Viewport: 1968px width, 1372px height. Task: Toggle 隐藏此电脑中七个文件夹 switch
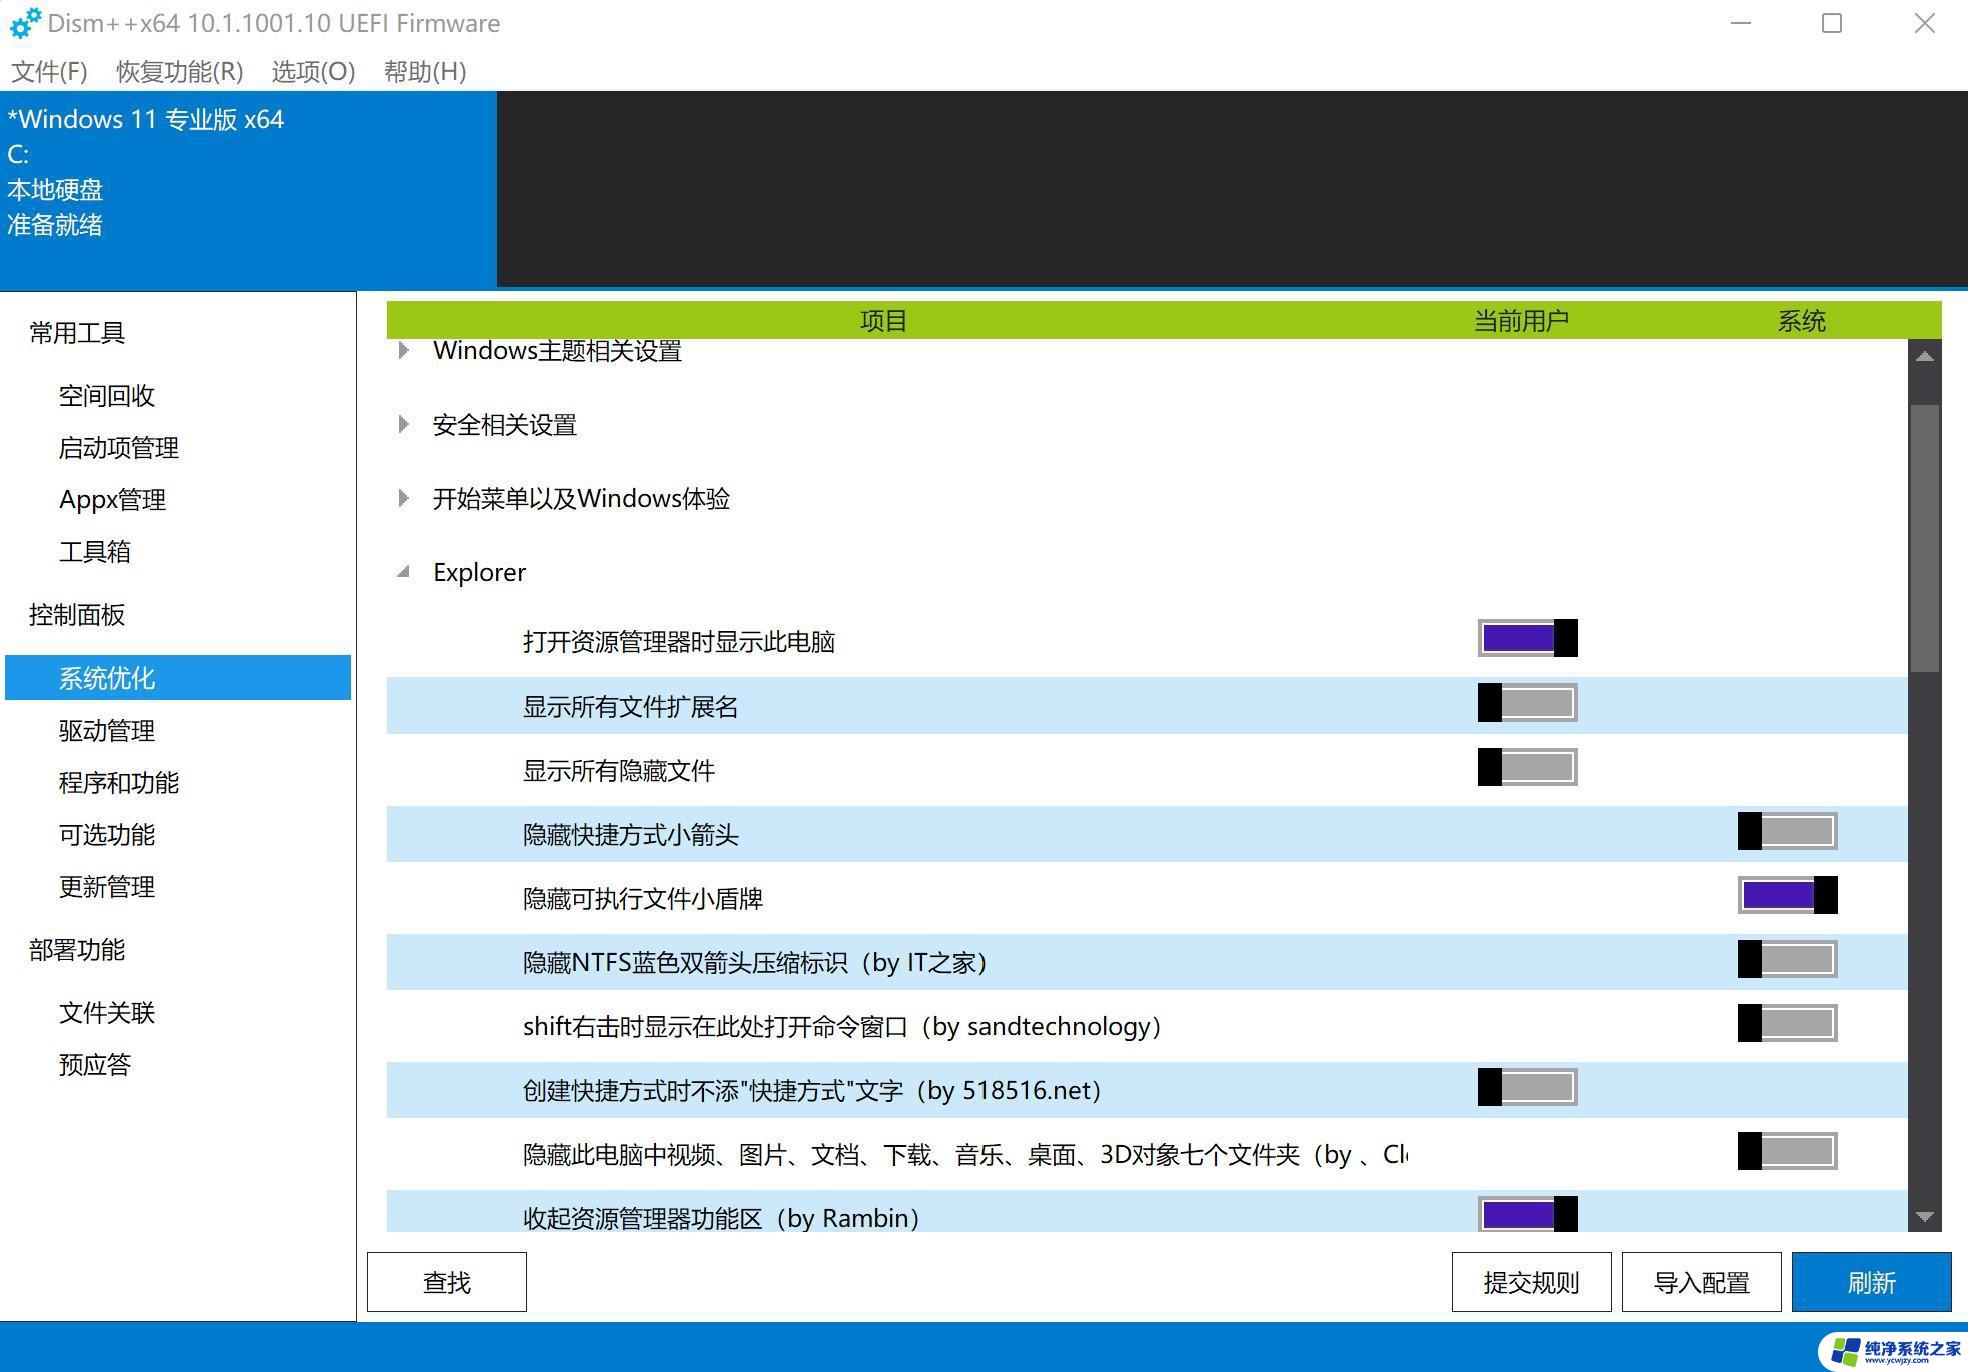pyautogui.click(x=1787, y=1151)
